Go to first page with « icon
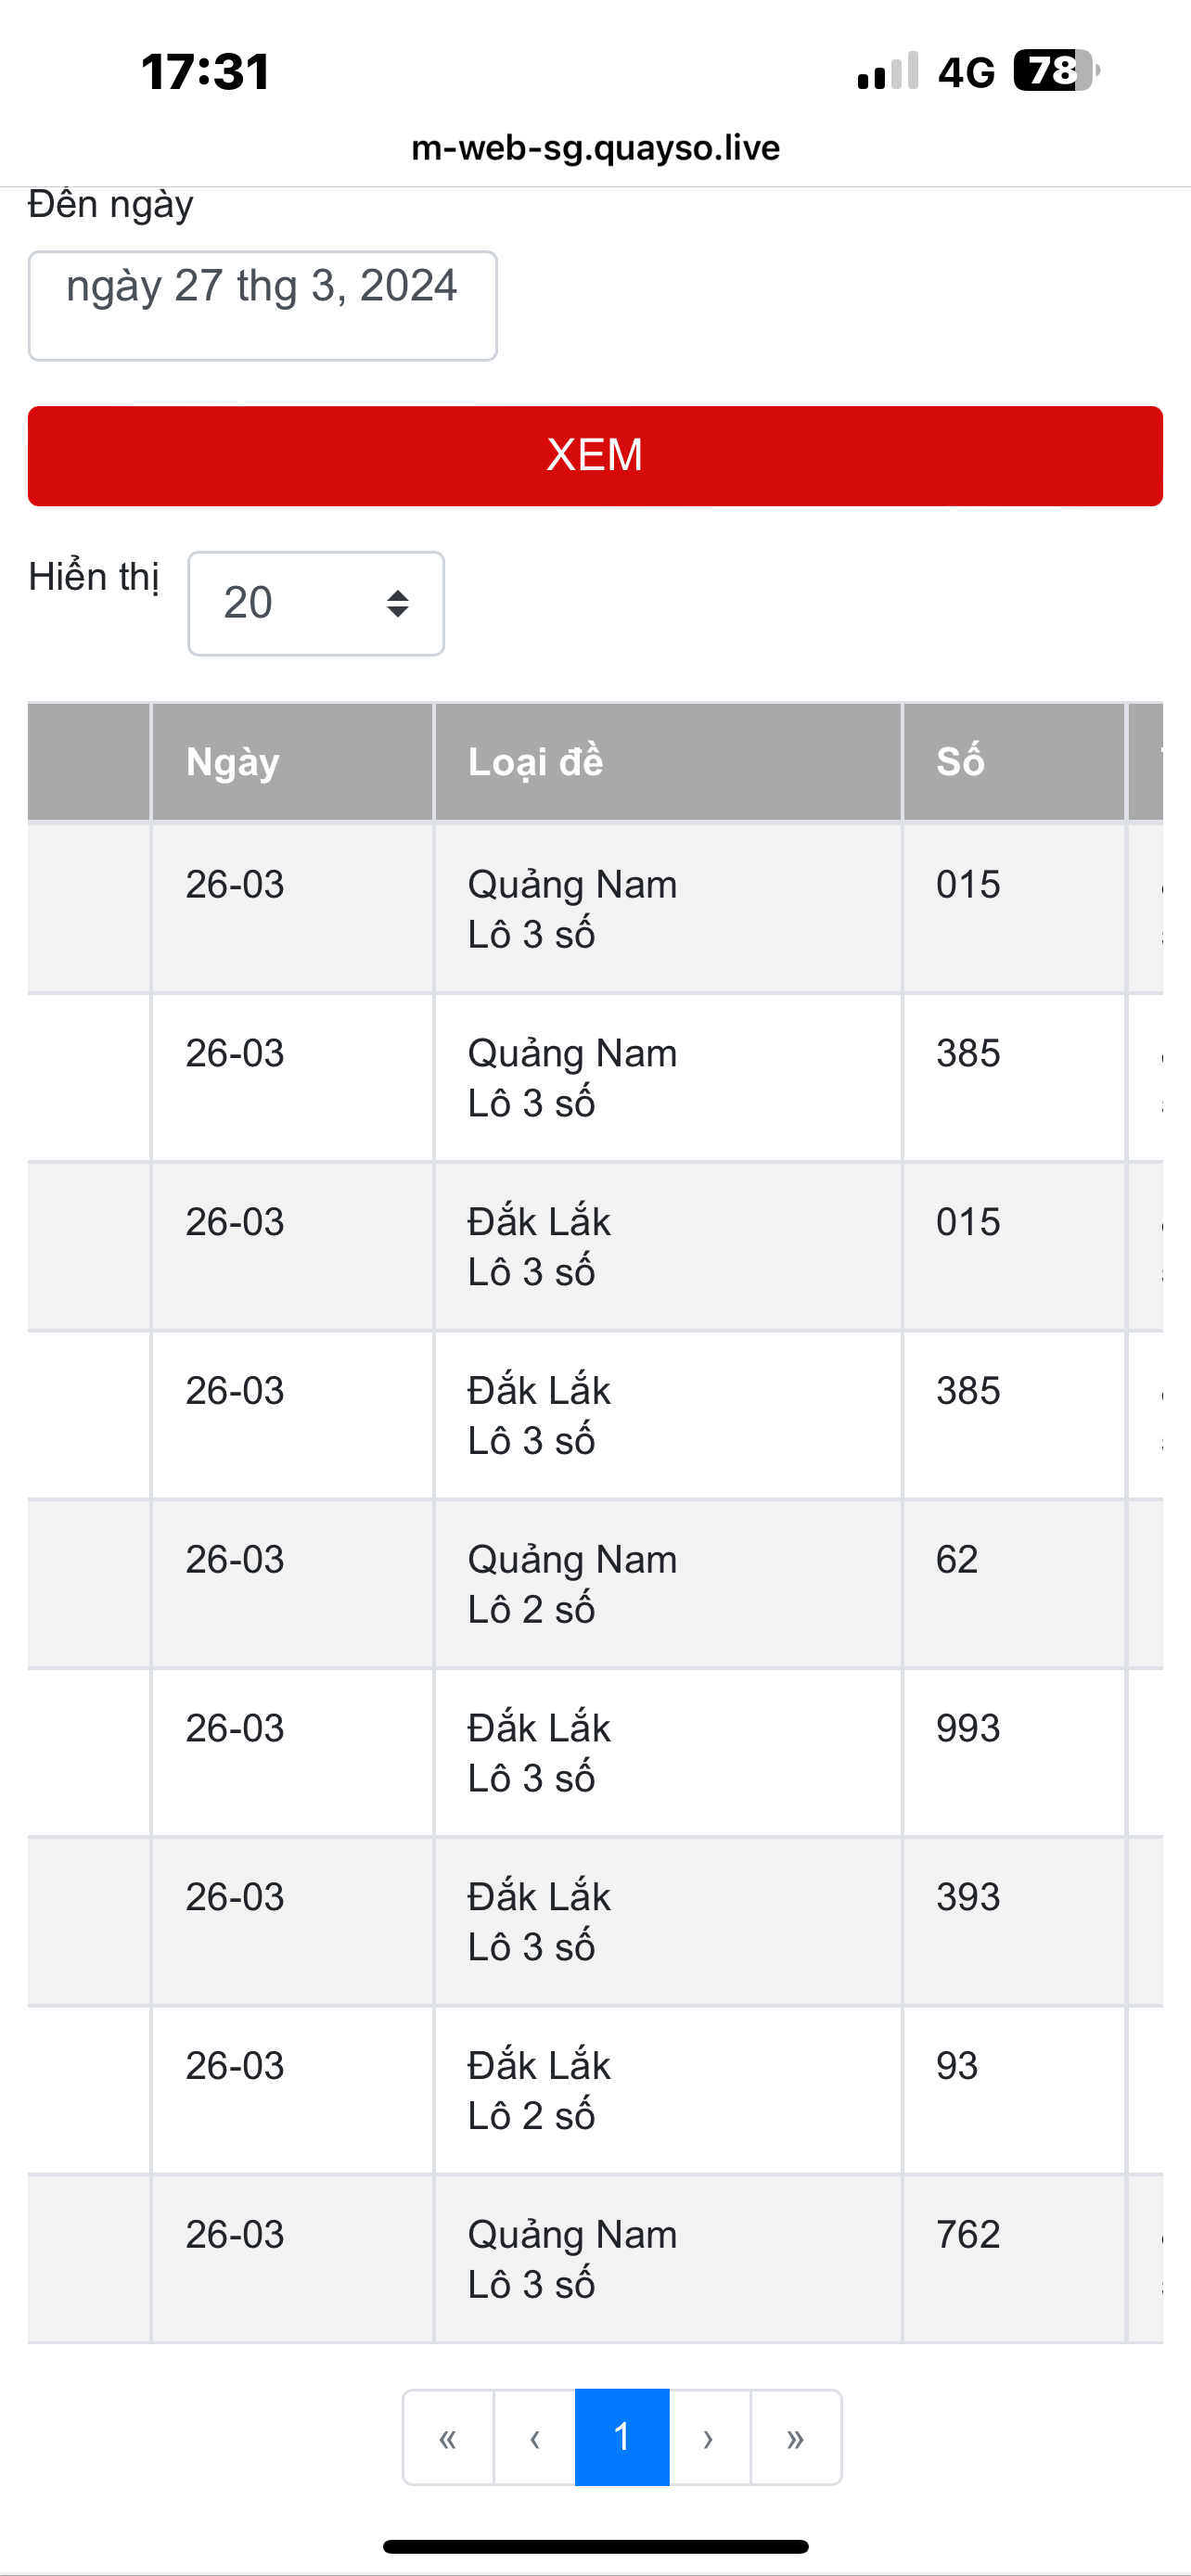This screenshot has width=1191, height=2576. coord(448,2437)
